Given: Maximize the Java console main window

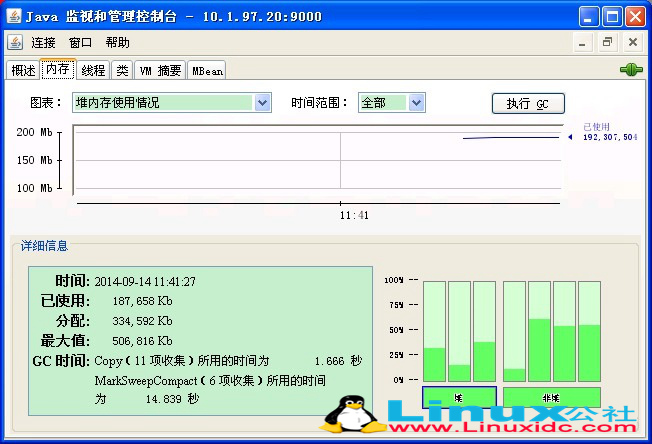Looking at the screenshot, I should (612, 17).
